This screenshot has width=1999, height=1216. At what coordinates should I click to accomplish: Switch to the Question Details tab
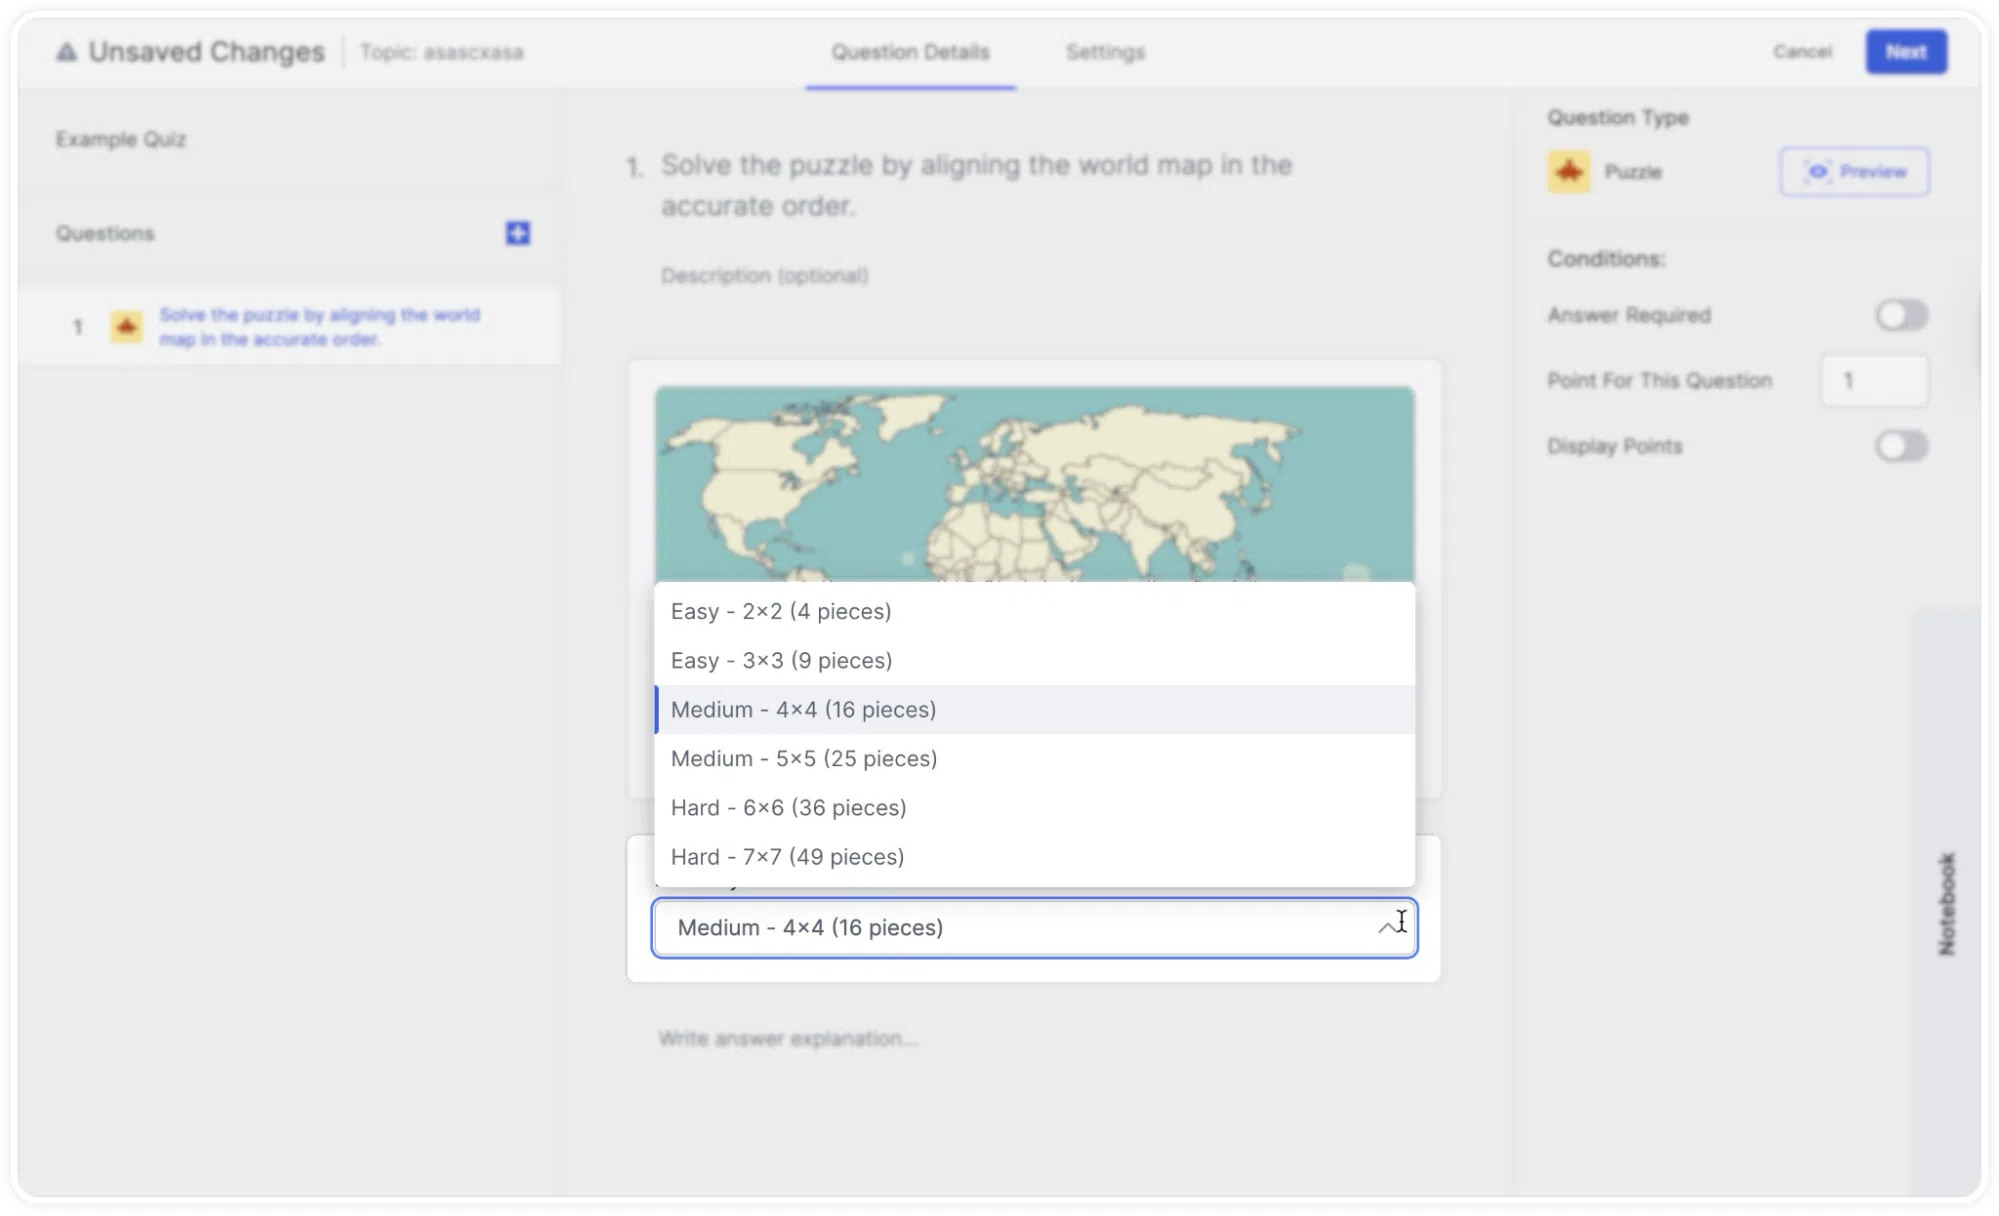(910, 52)
